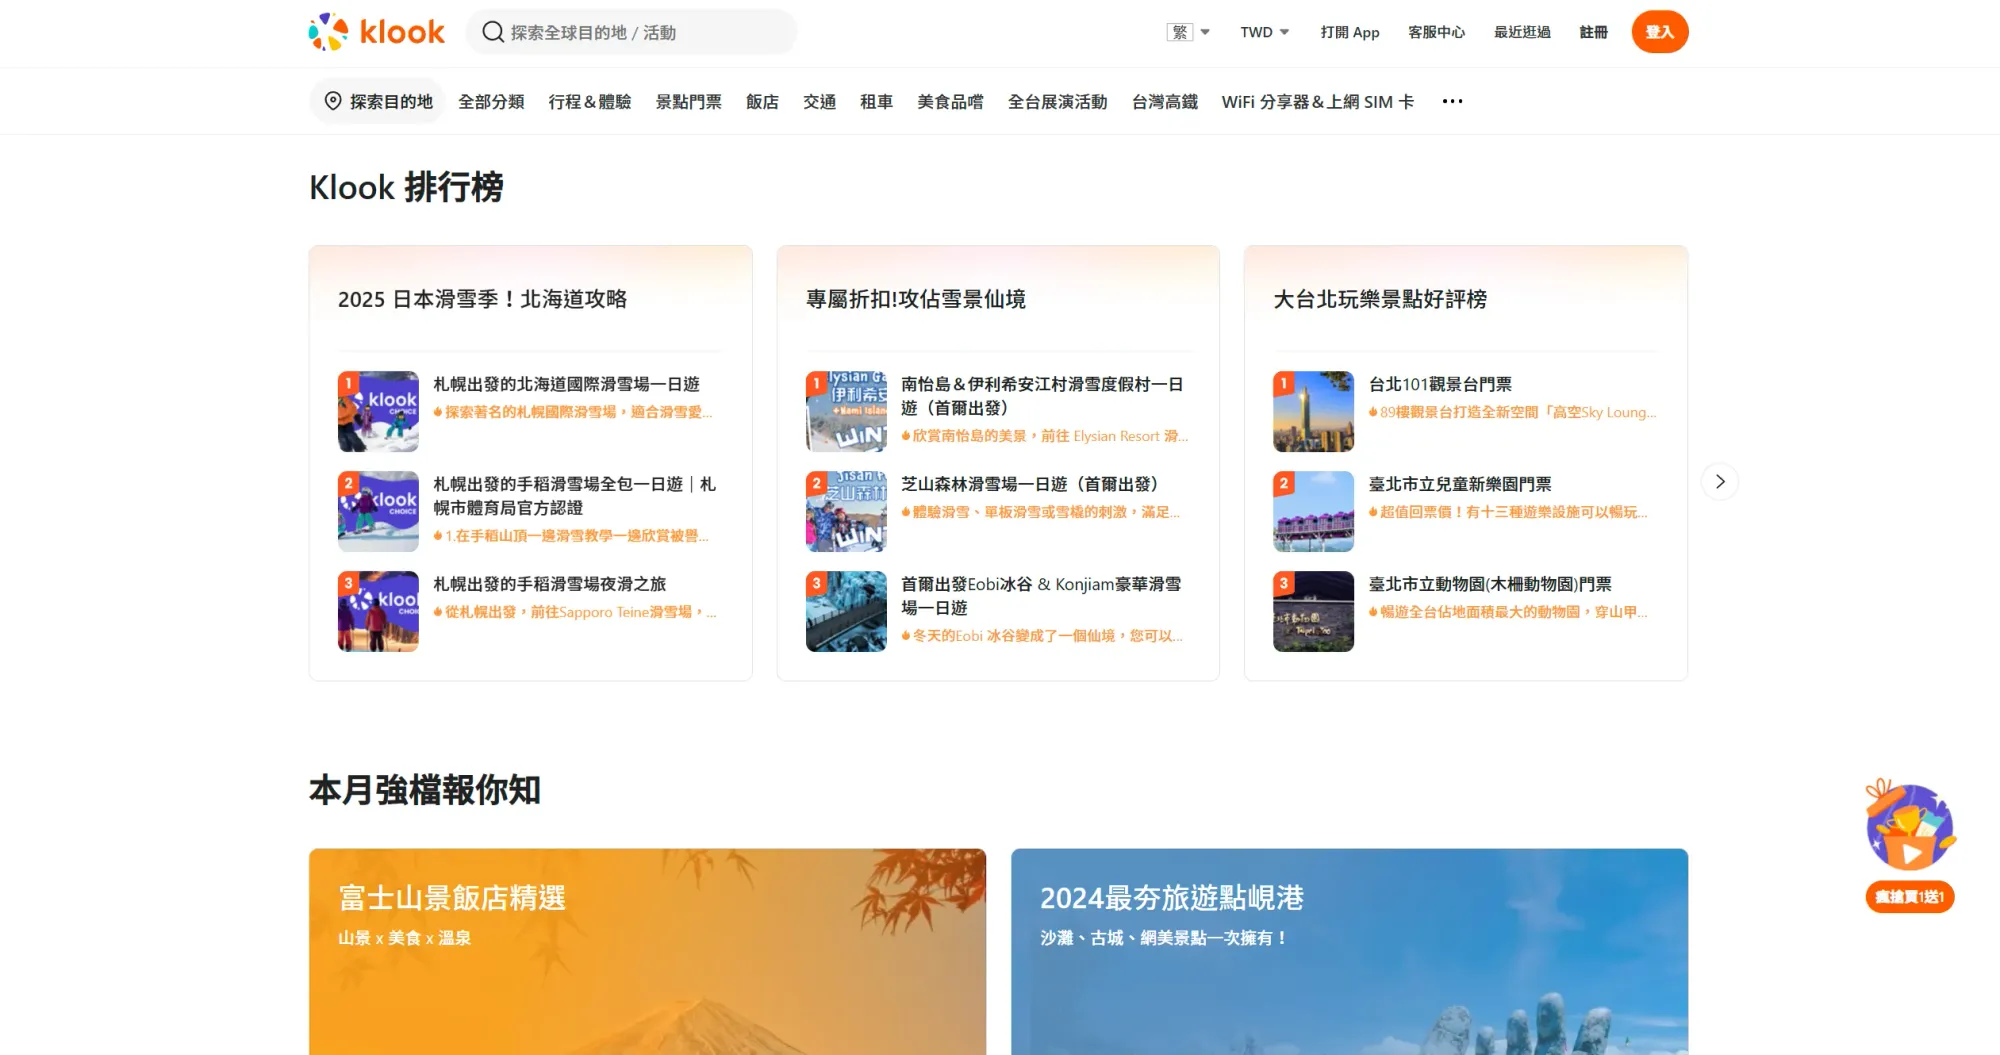Click the 暢遊全台佔地面積最大的動物園 description
Viewport: 2000px width, 1055px height.
coord(1508,612)
